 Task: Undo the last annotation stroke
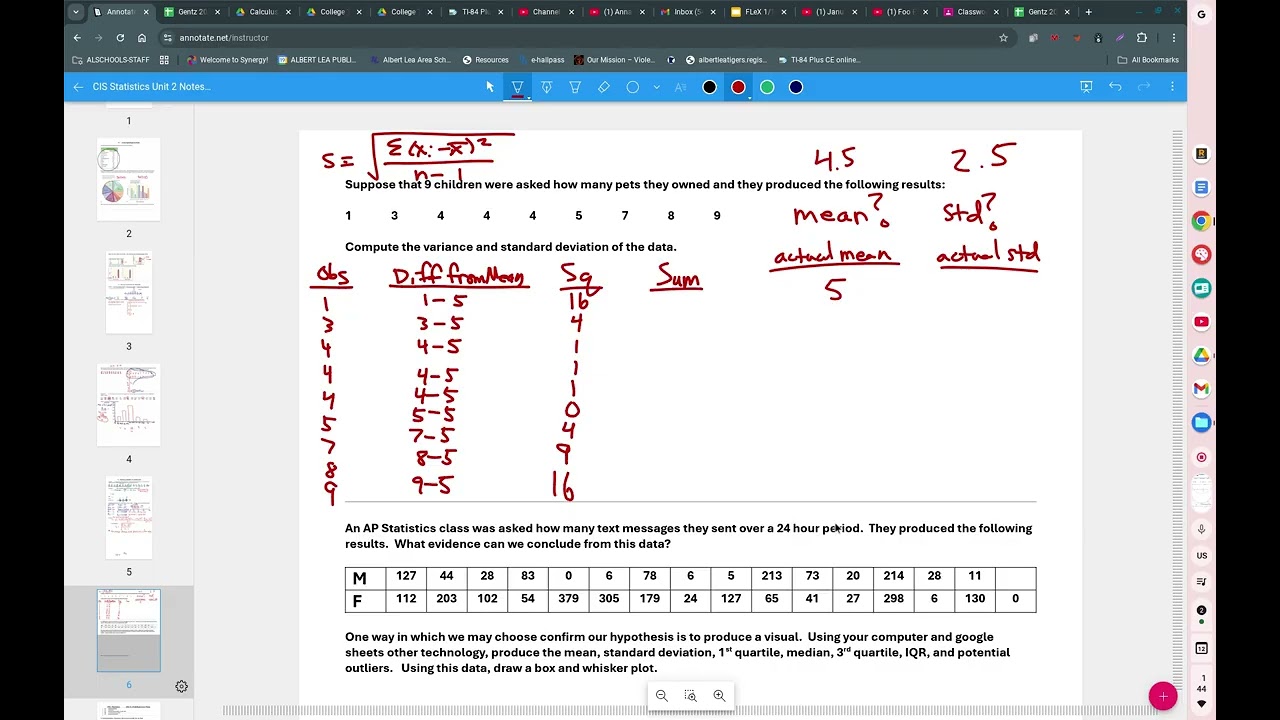(1115, 87)
